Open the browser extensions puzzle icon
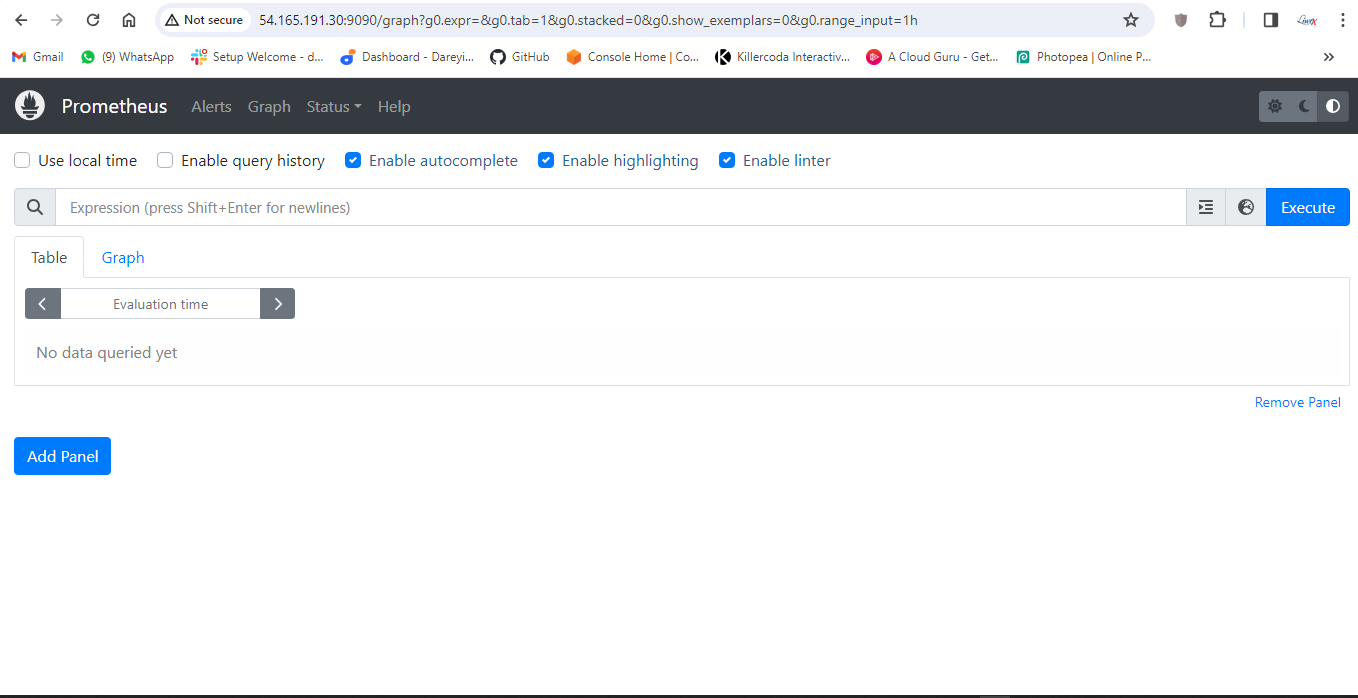Image resolution: width=1358 pixels, height=698 pixels. (x=1217, y=20)
